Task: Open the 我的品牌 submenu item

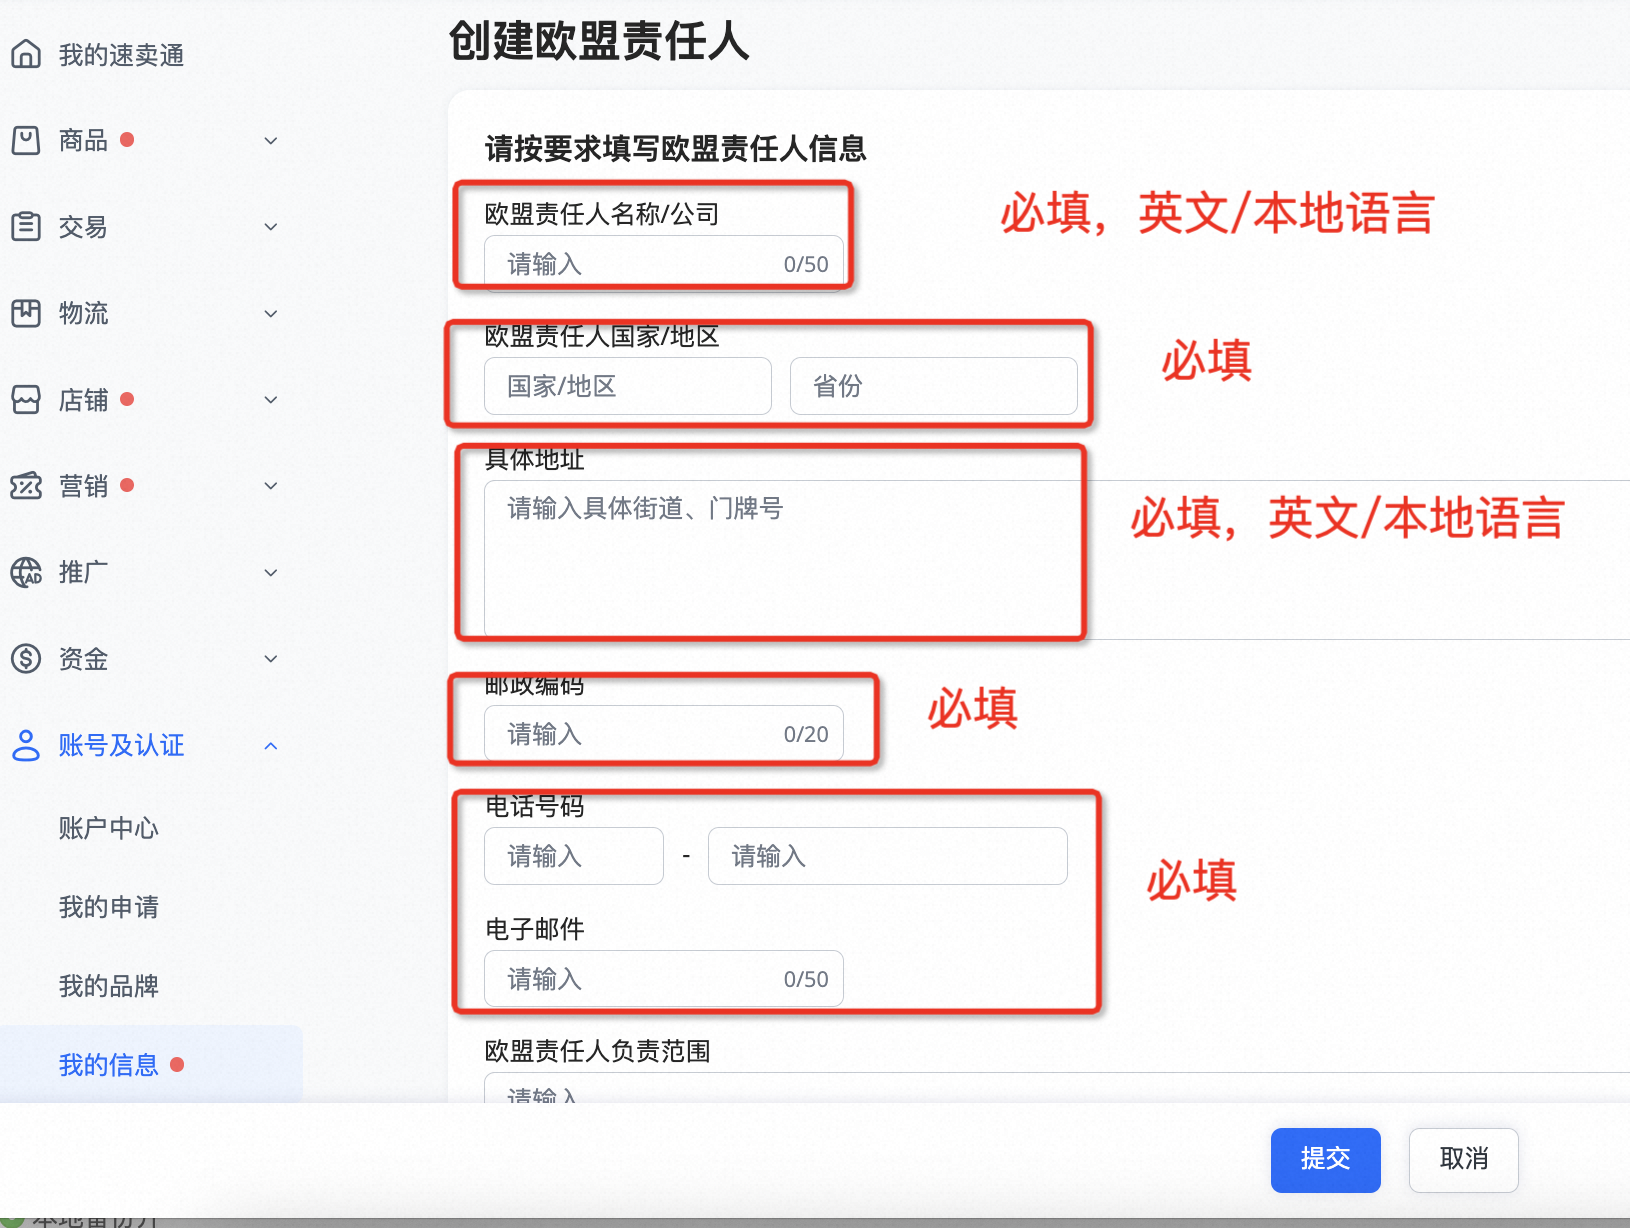Action: click(109, 986)
